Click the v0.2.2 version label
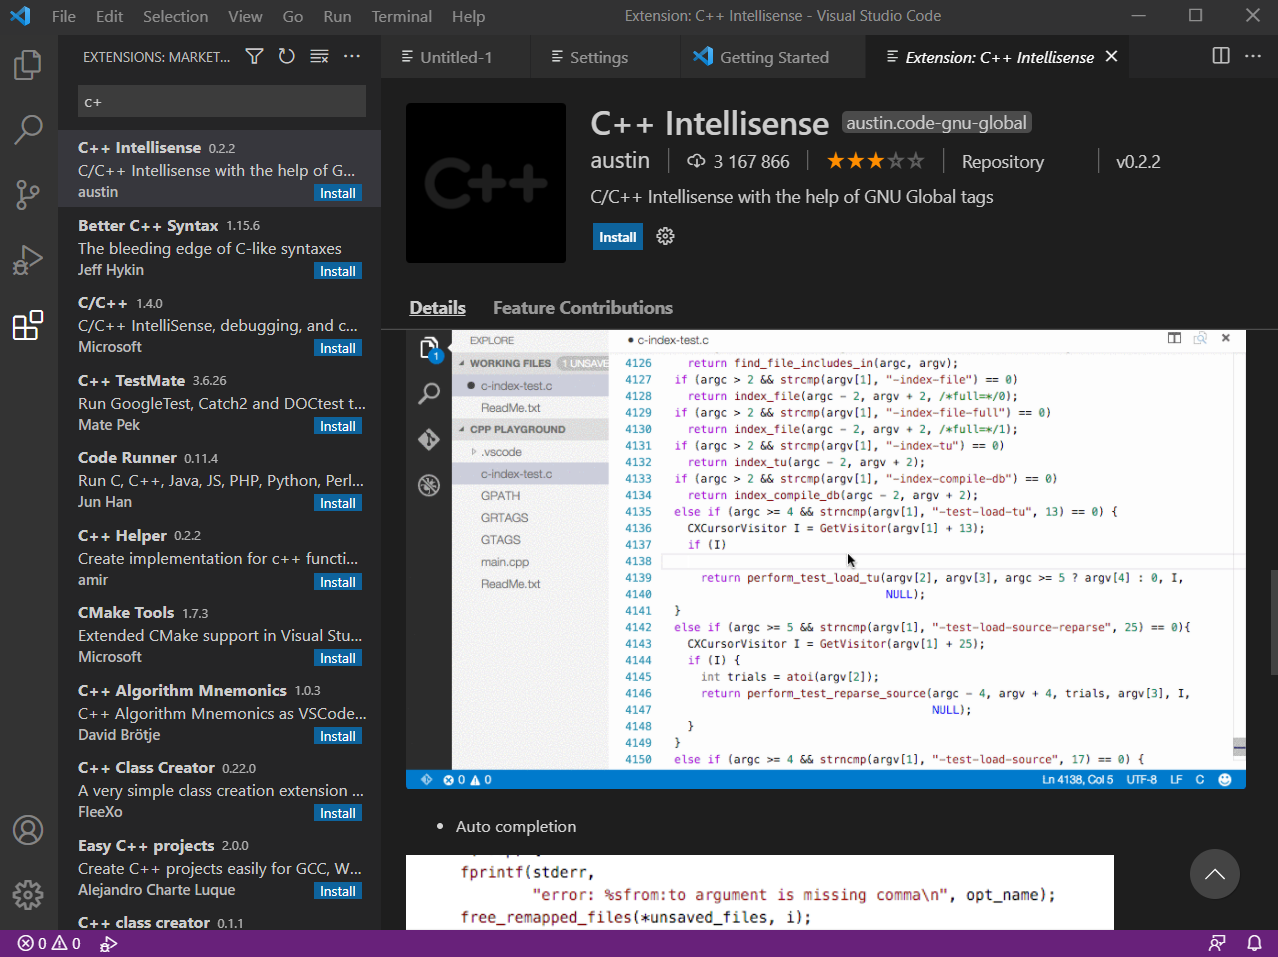The image size is (1278, 957). [x=1138, y=162]
